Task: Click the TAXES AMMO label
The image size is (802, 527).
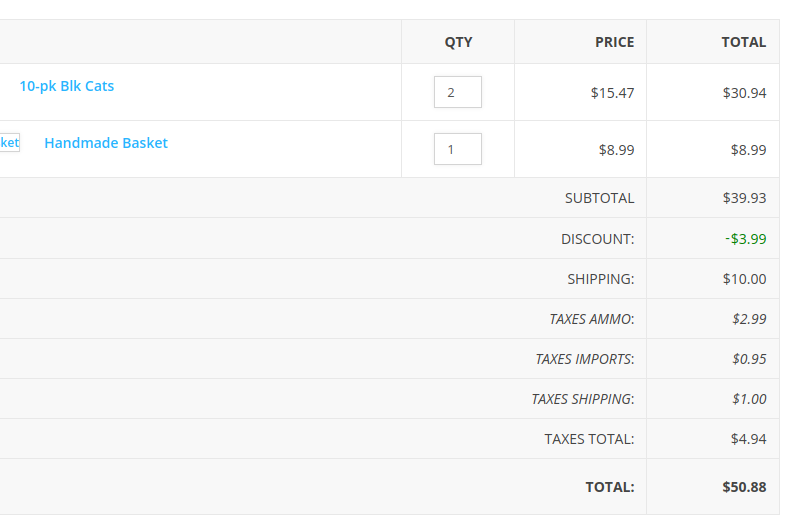Action: 592,319
